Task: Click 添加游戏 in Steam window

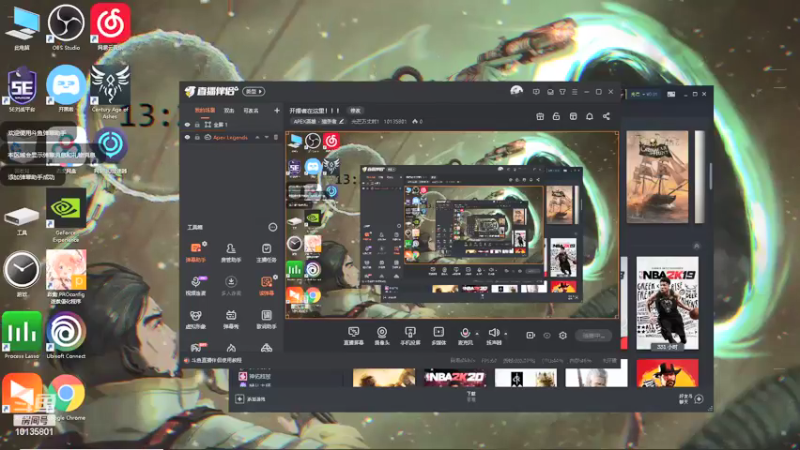Action: click(251, 399)
